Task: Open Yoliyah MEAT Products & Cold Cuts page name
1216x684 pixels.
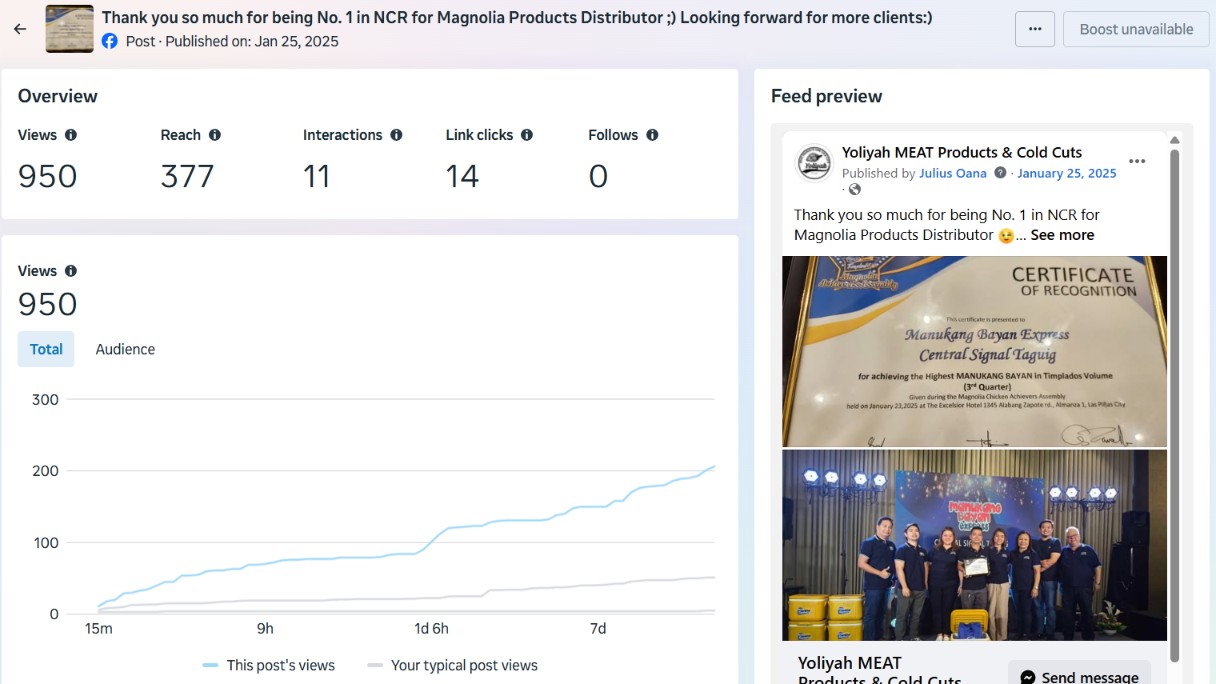Action: point(962,152)
